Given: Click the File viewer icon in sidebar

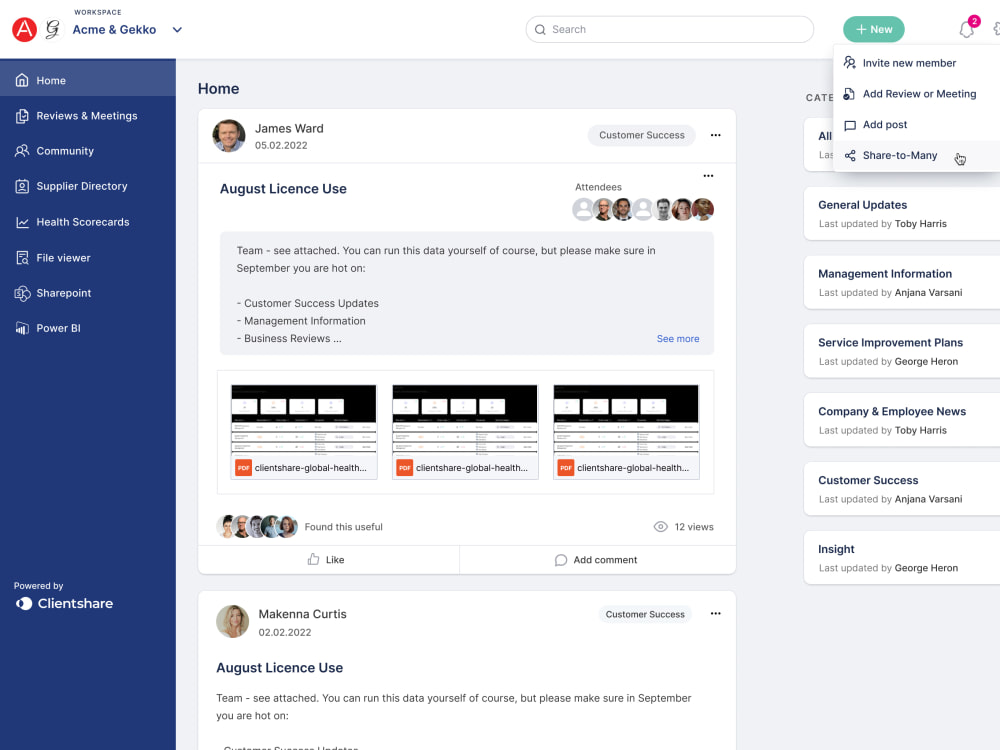Looking at the screenshot, I should [x=22, y=258].
